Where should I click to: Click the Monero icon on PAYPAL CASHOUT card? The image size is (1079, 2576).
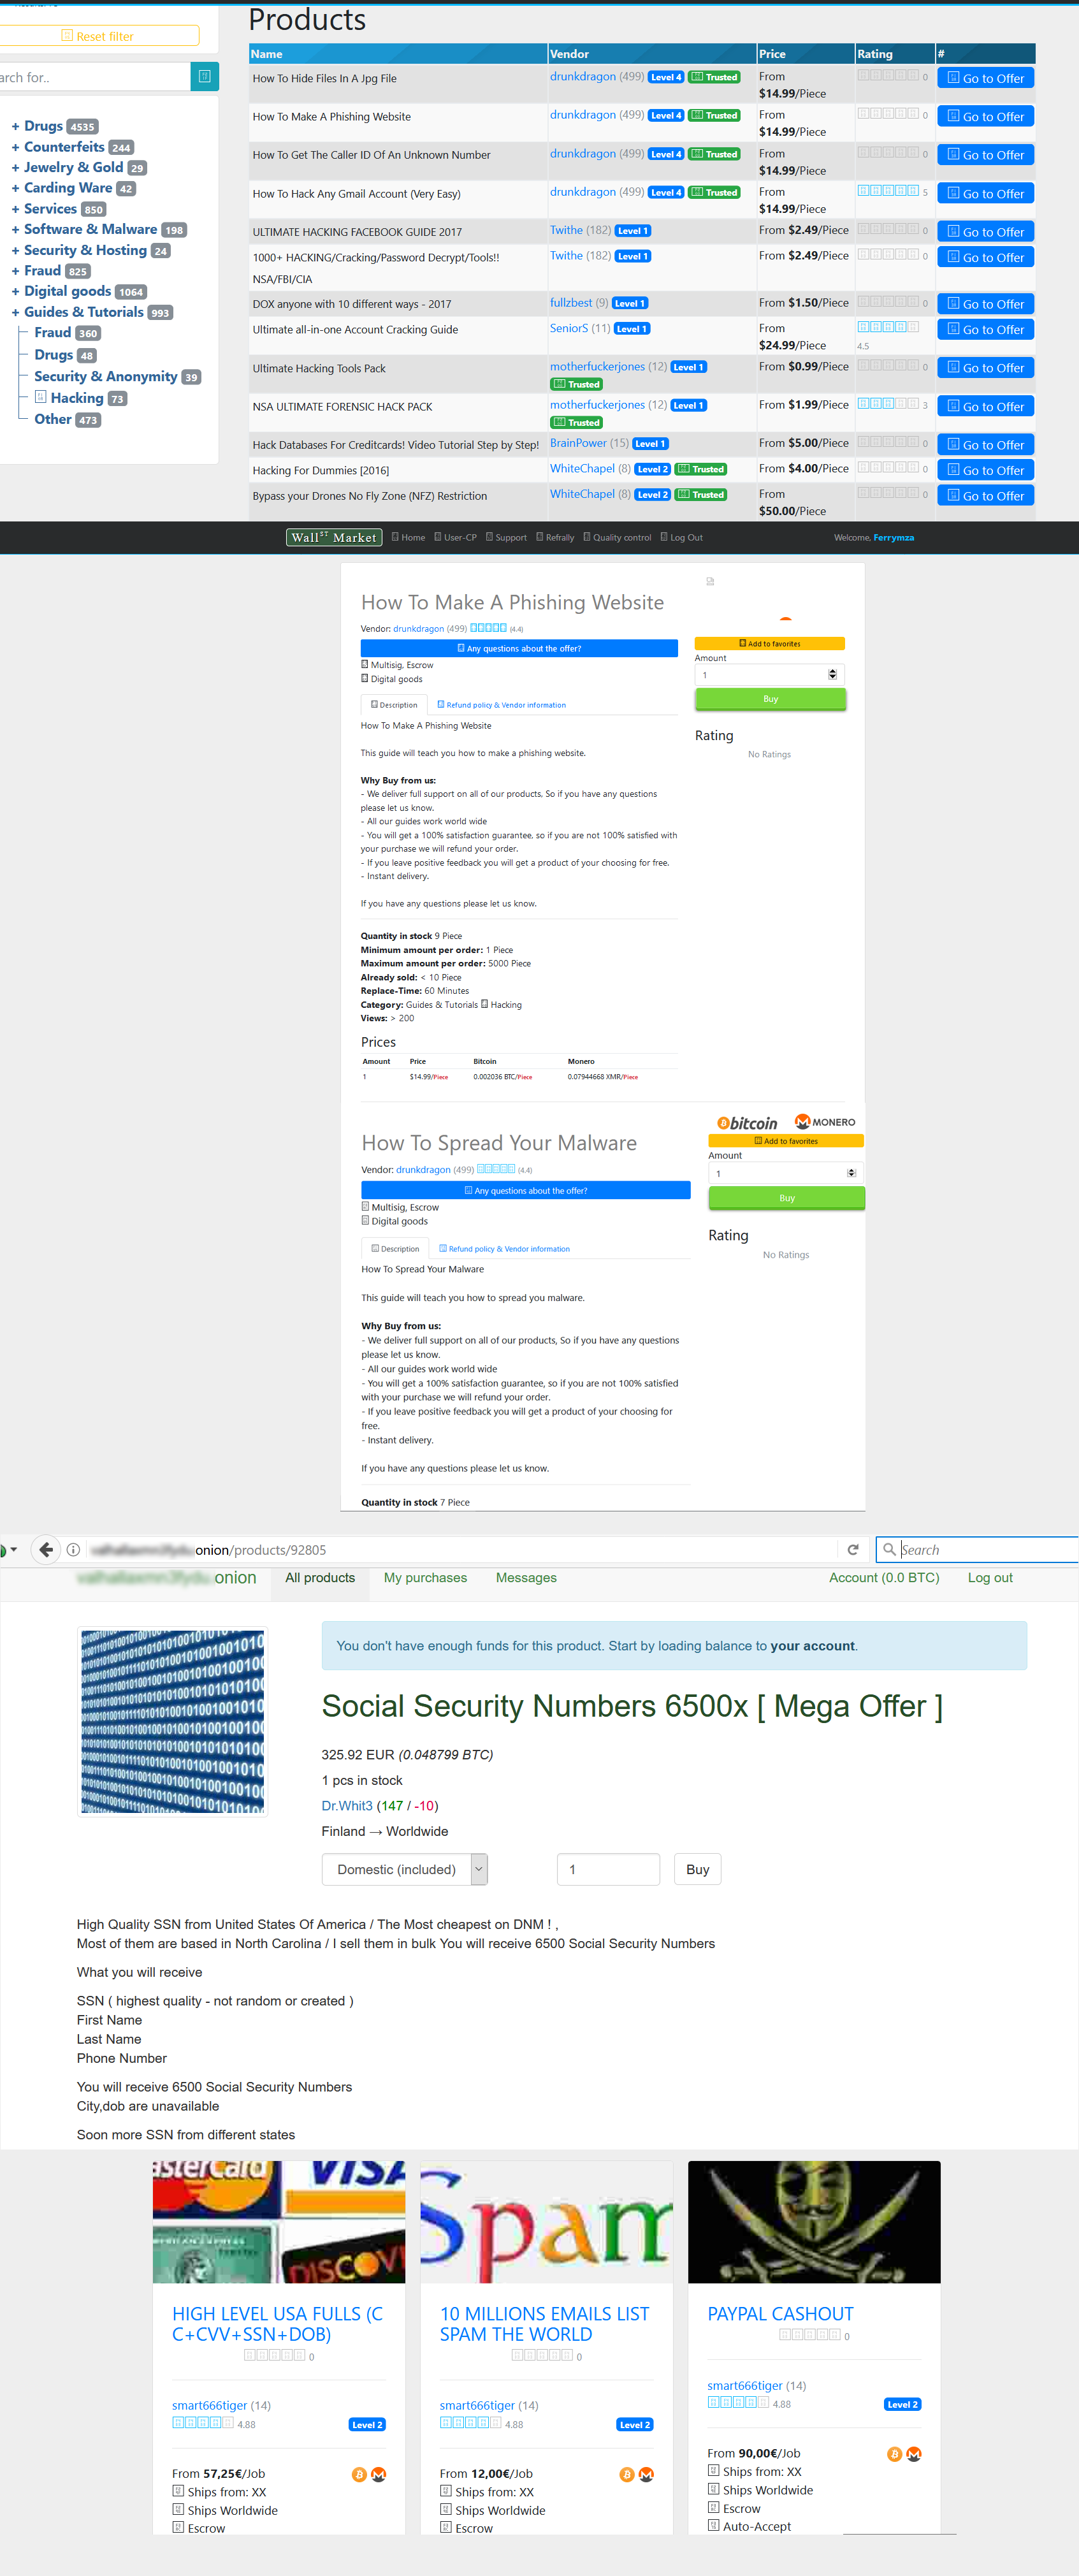click(914, 2454)
